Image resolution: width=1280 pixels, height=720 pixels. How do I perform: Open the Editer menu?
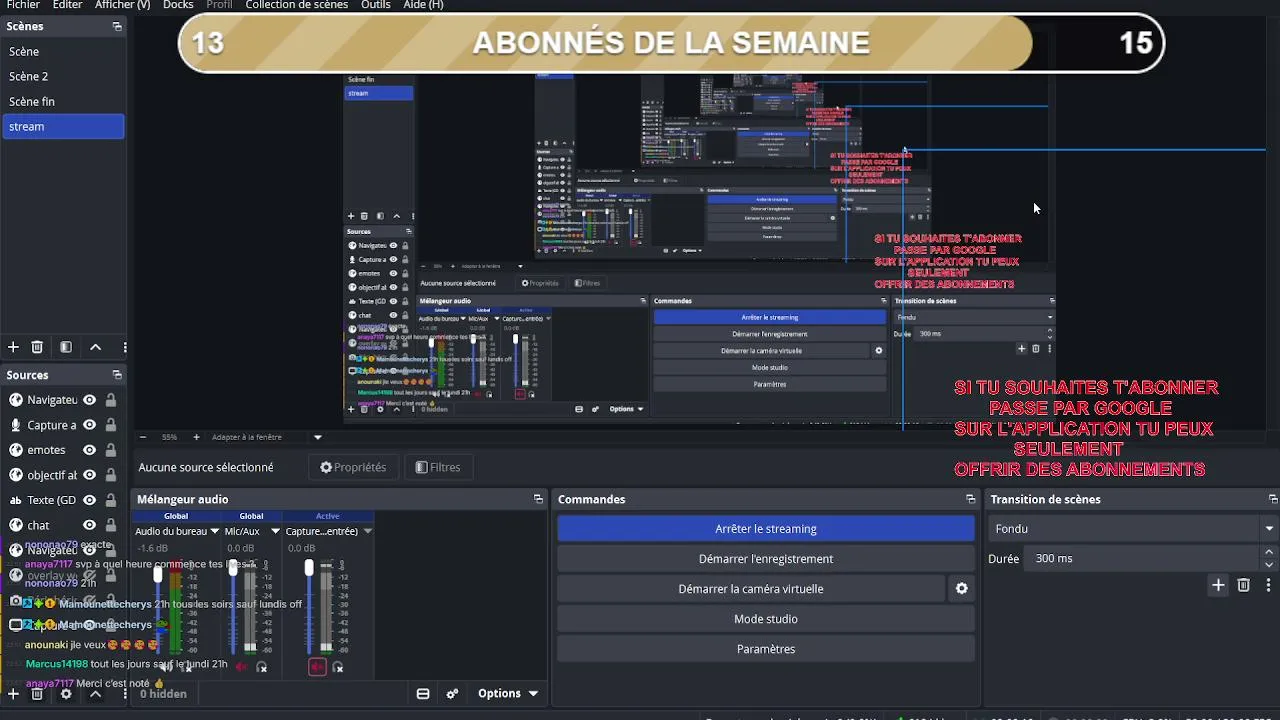[67, 5]
